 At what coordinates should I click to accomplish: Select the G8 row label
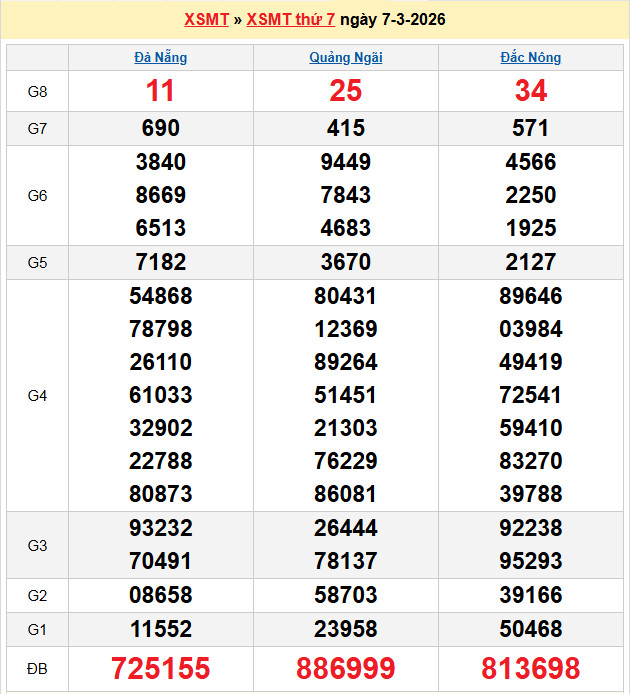coord(37,92)
